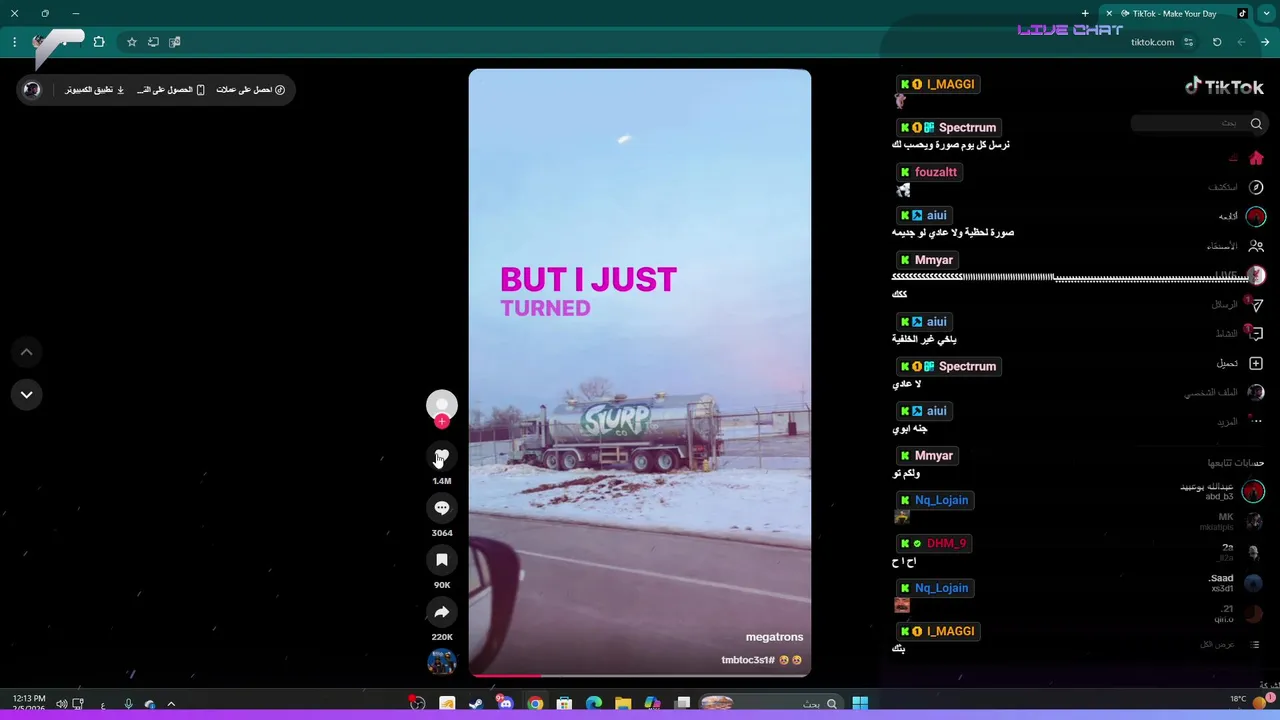Select the 'TikTok - Make Your Day' tab
The height and width of the screenshot is (720, 1280).
click(1174, 14)
